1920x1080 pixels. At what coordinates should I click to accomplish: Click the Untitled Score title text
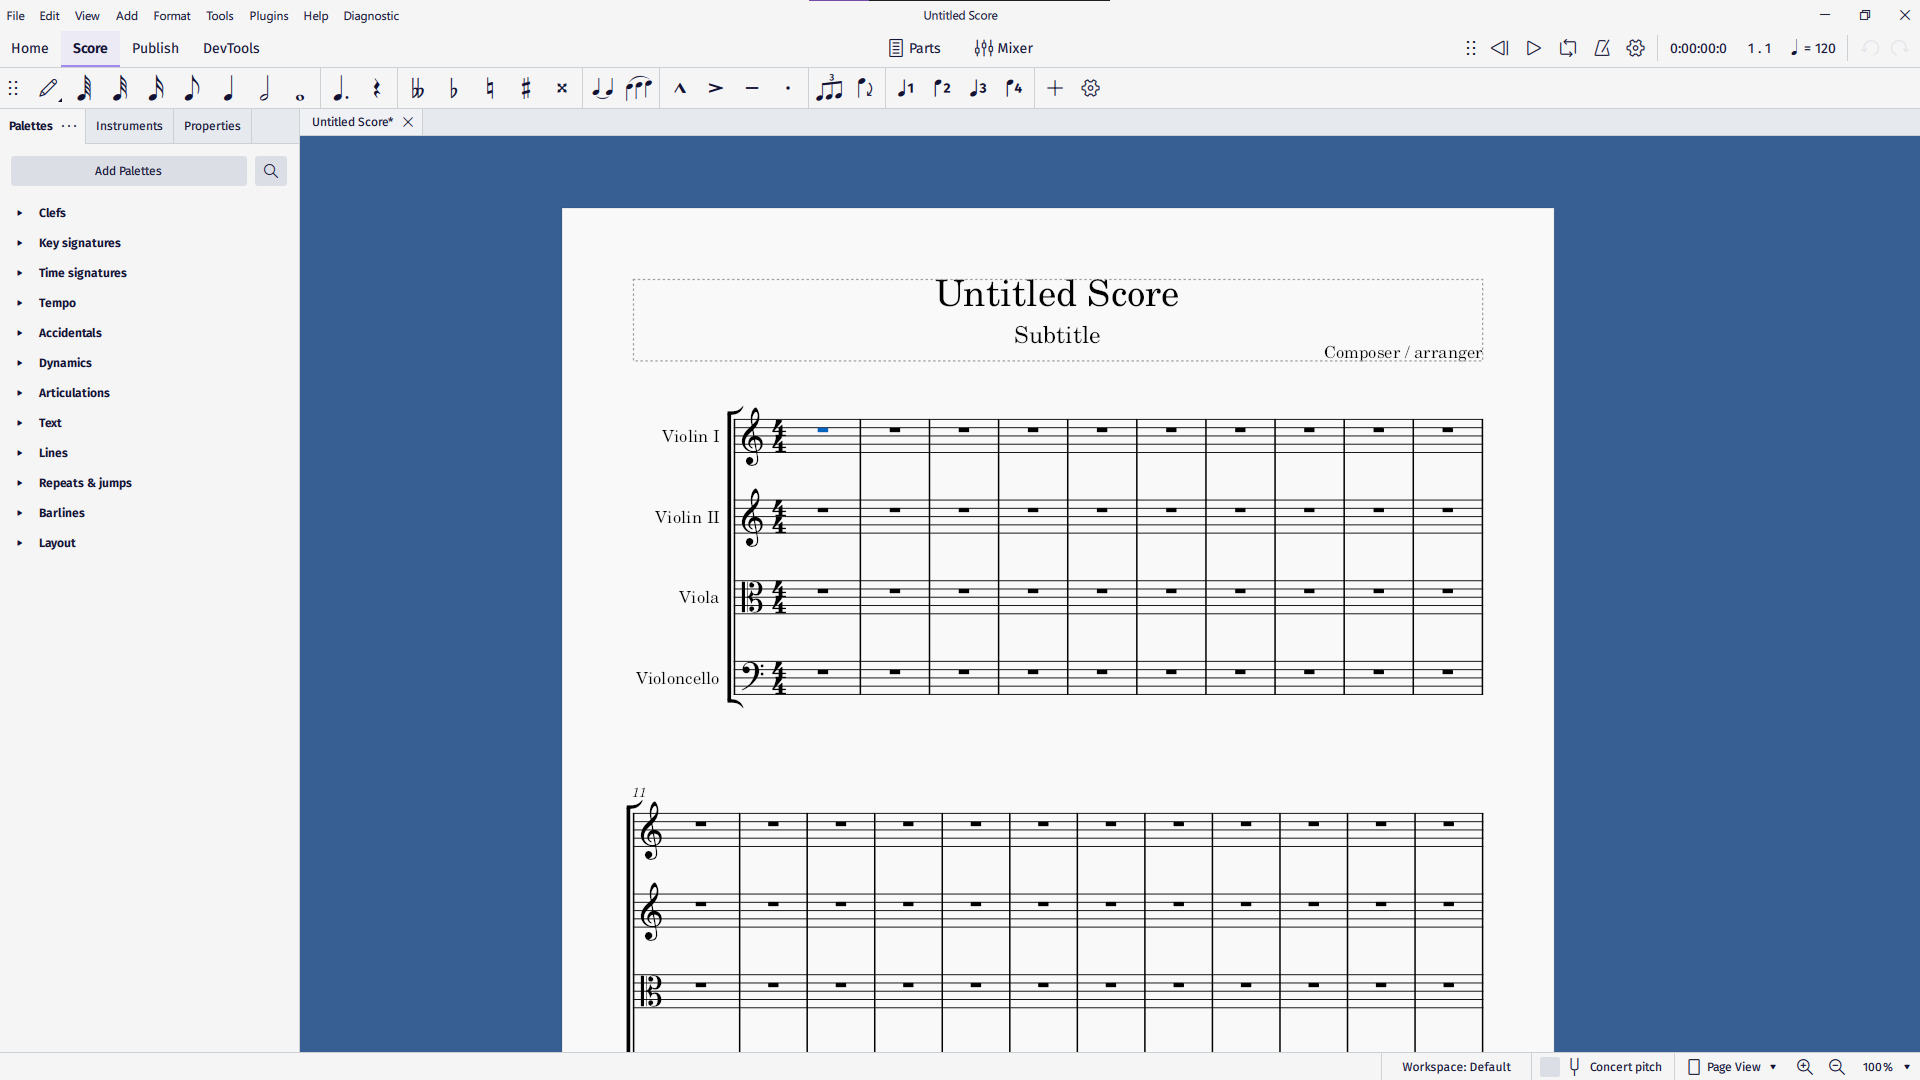coord(1057,294)
